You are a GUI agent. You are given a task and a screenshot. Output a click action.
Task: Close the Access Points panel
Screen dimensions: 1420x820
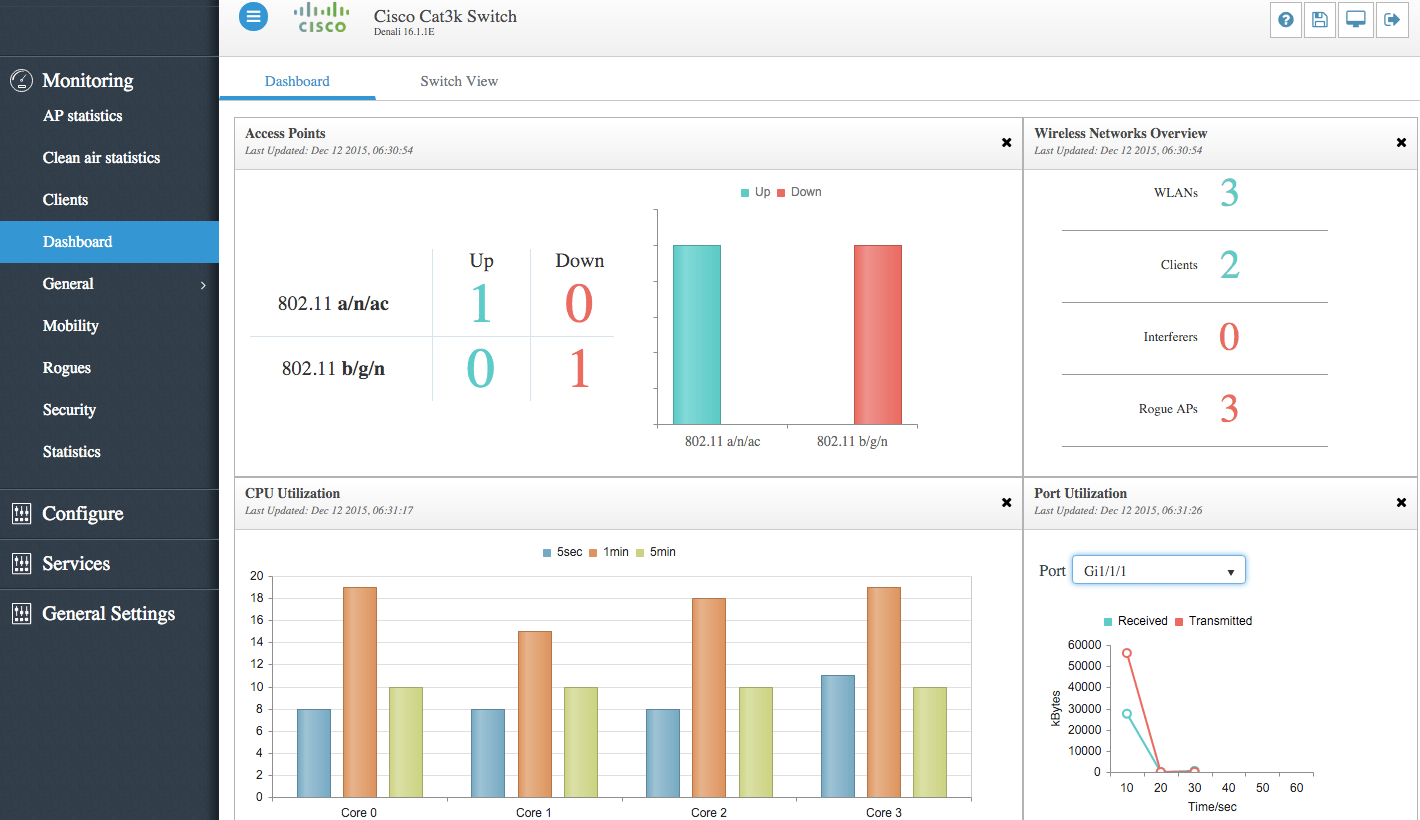(1007, 143)
